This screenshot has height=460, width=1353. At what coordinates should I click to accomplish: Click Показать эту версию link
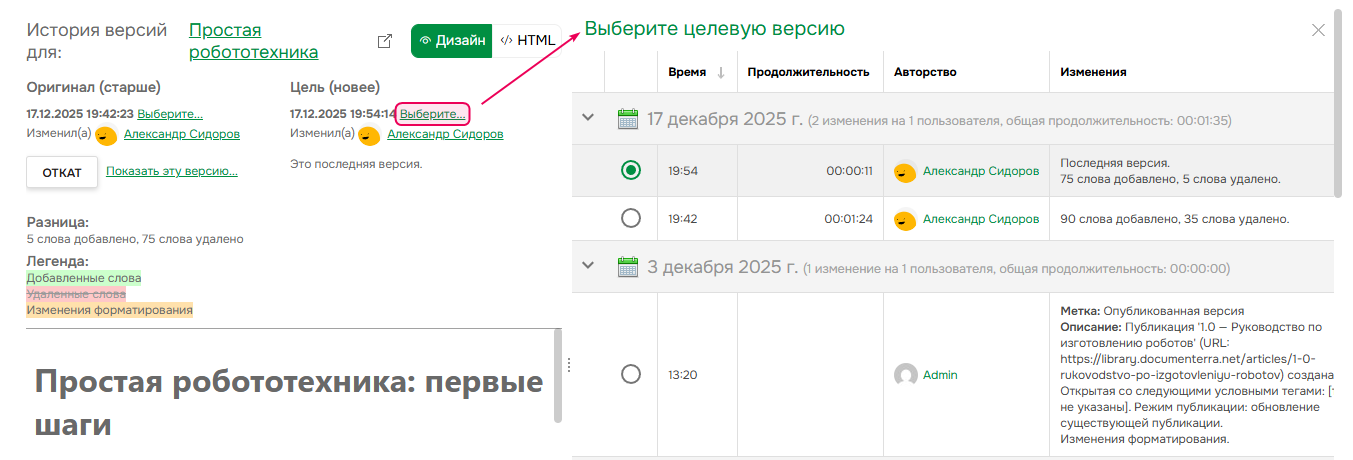[x=172, y=171]
